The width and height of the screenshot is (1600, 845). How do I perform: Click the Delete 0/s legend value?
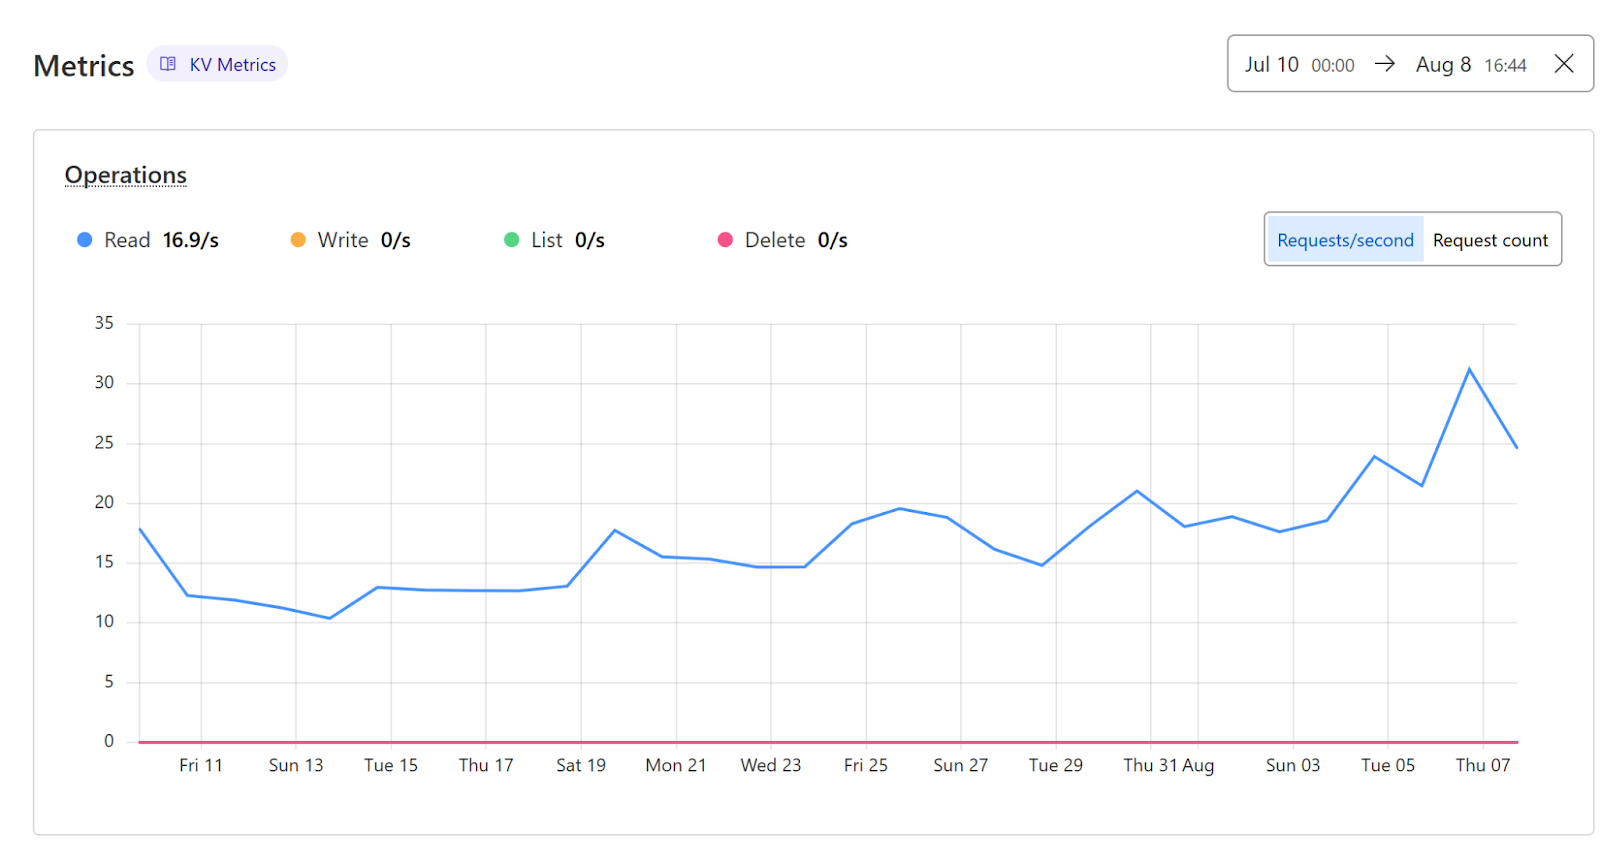[832, 240]
